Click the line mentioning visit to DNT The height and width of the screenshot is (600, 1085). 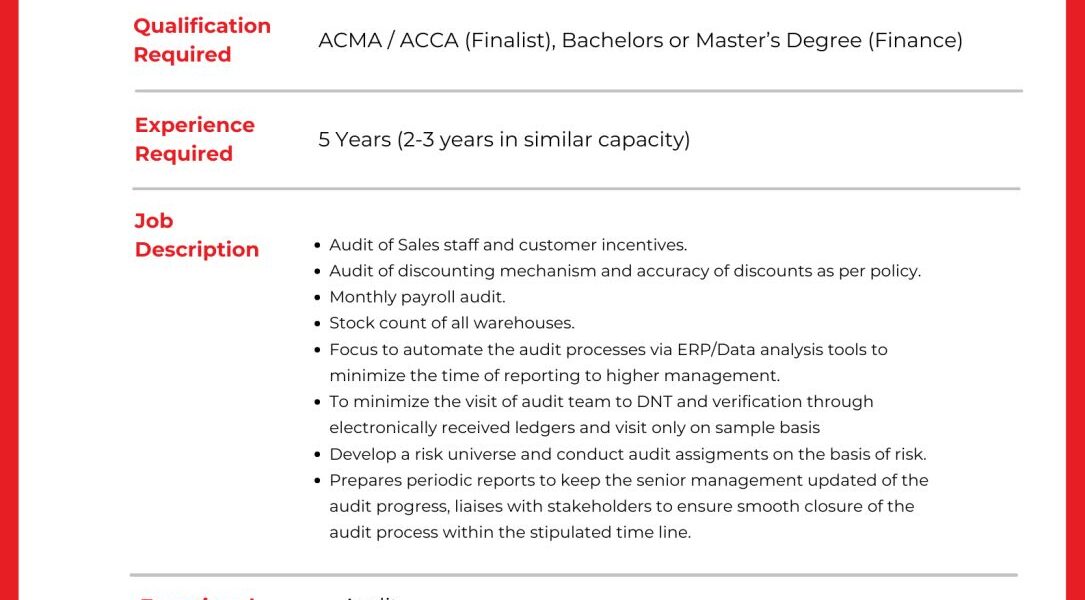pyautogui.click(x=601, y=401)
